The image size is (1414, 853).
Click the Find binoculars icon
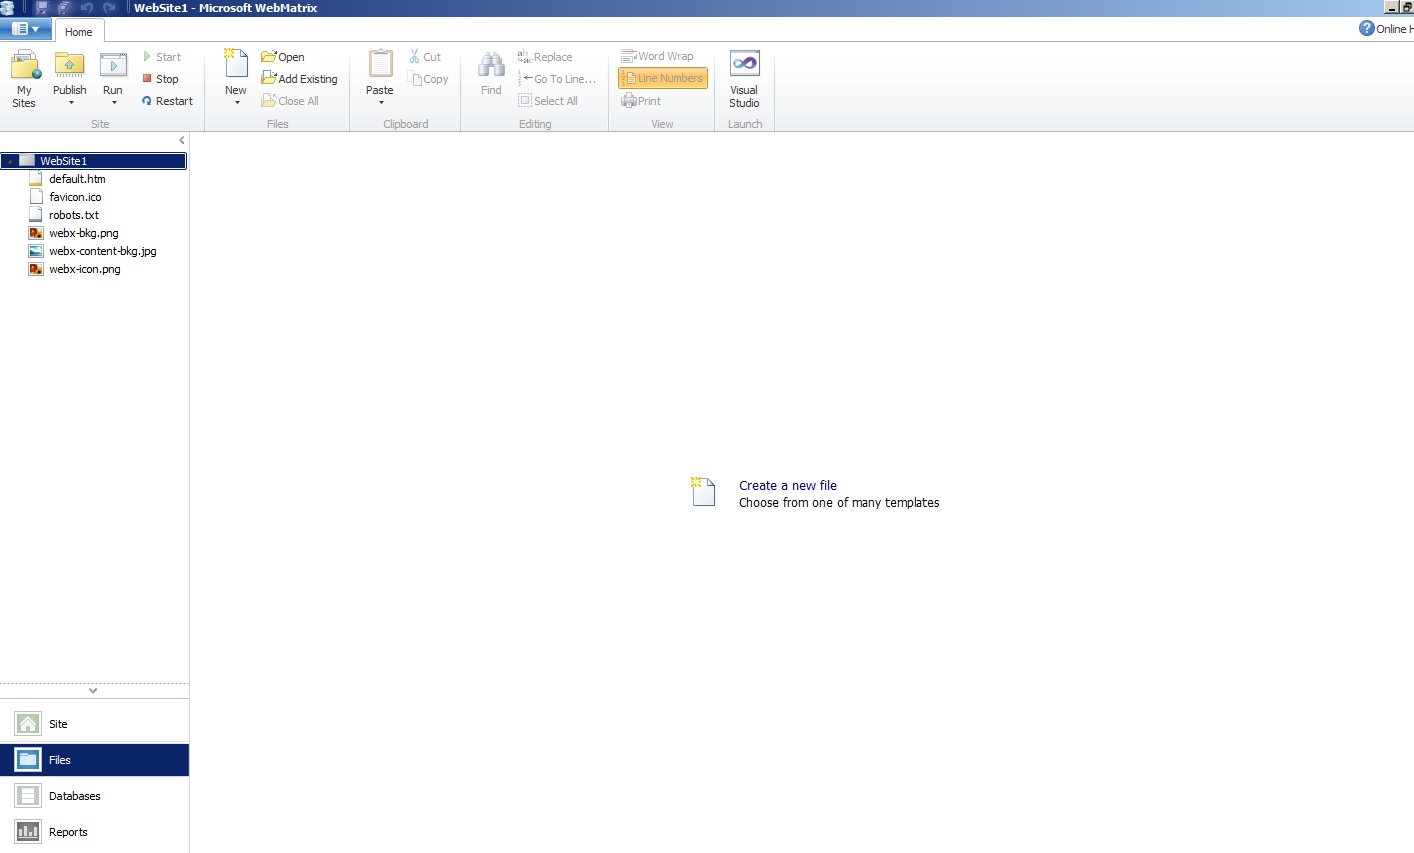tap(491, 65)
